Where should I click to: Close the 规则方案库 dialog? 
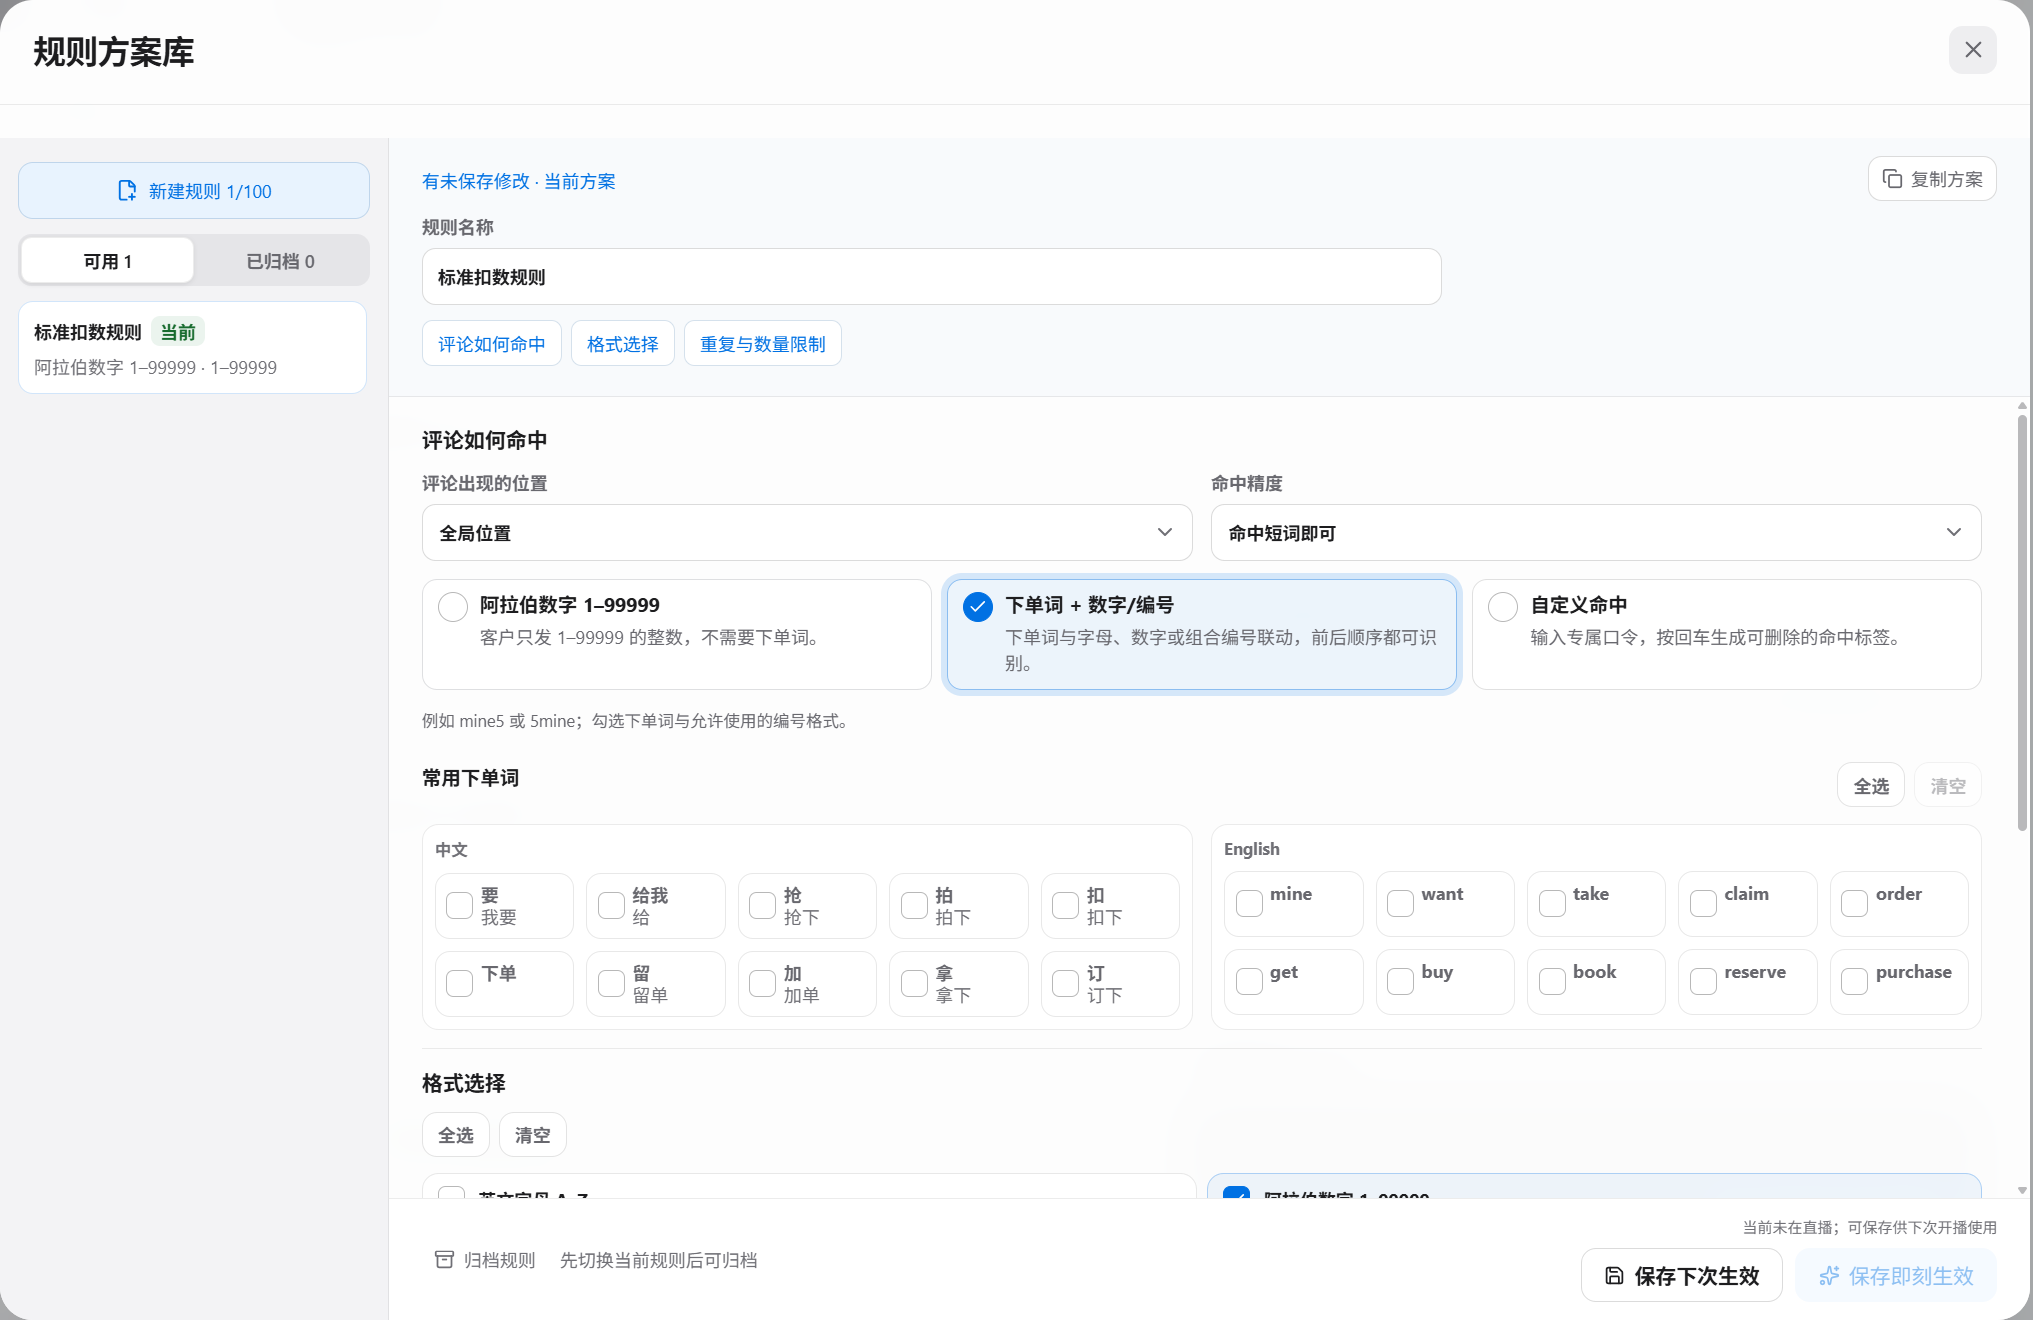(1972, 50)
